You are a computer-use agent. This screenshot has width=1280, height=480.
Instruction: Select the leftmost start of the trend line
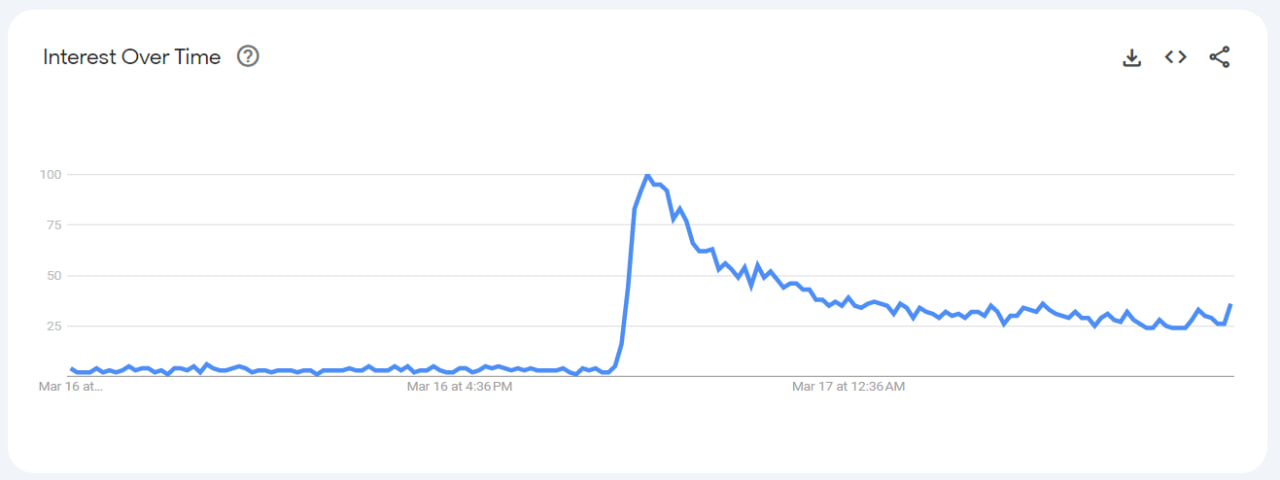tap(72, 369)
